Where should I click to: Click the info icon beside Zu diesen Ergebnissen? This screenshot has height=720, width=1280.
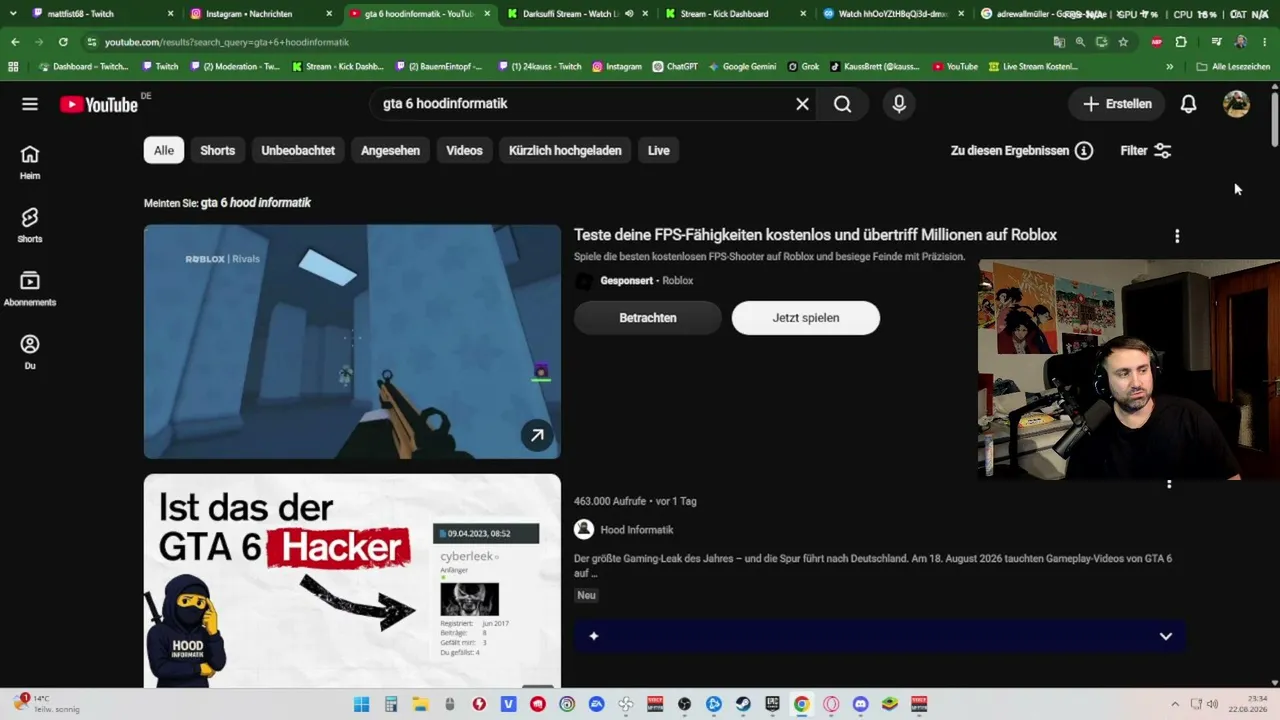coord(1084,151)
